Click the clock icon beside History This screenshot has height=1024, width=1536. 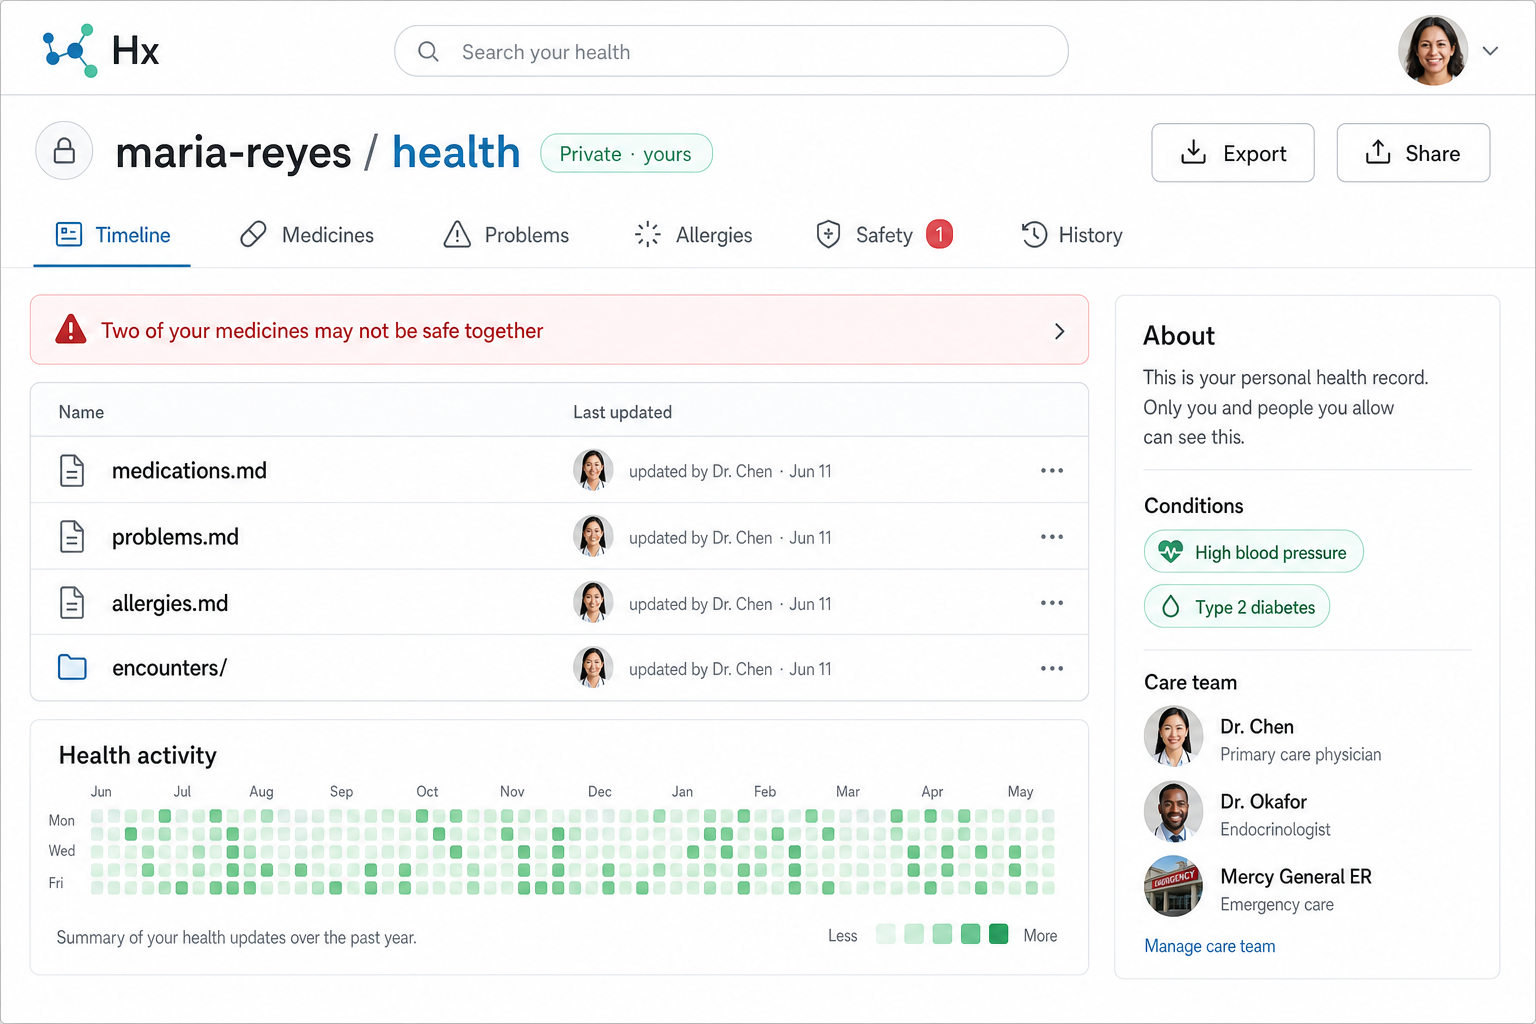pyautogui.click(x=1034, y=235)
